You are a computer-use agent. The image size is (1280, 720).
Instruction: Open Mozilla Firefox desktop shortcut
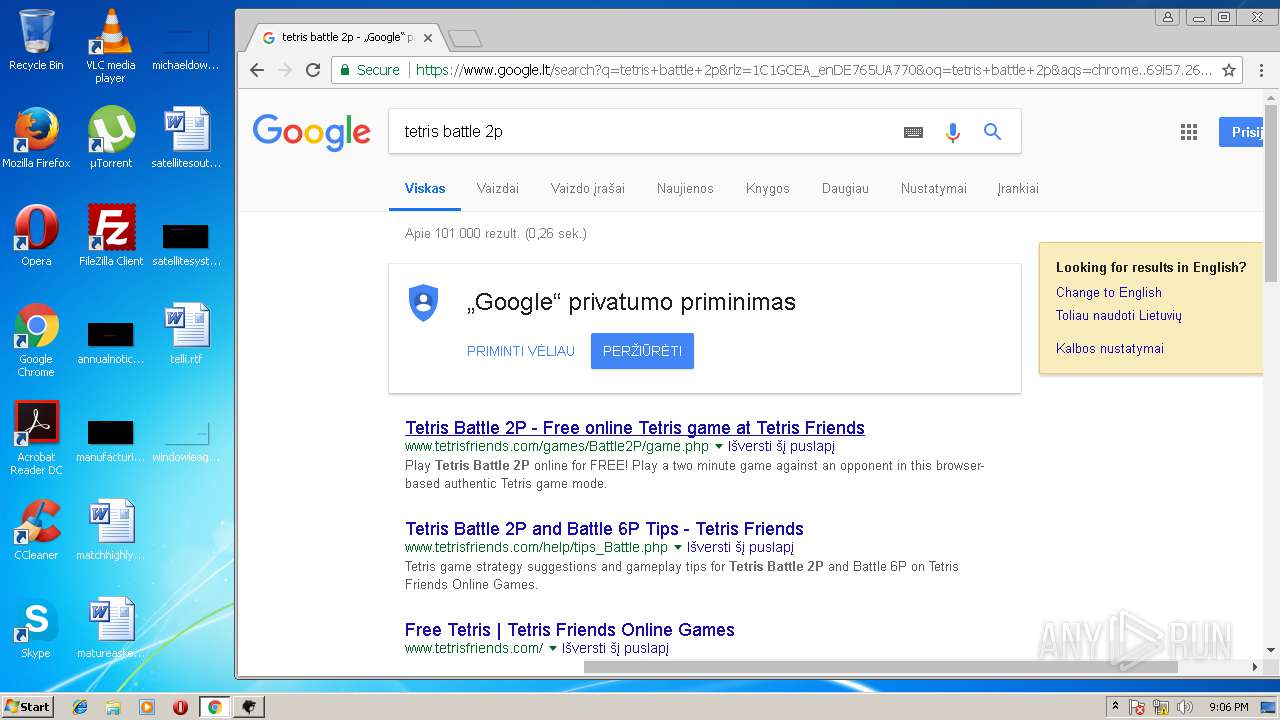(x=36, y=138)
